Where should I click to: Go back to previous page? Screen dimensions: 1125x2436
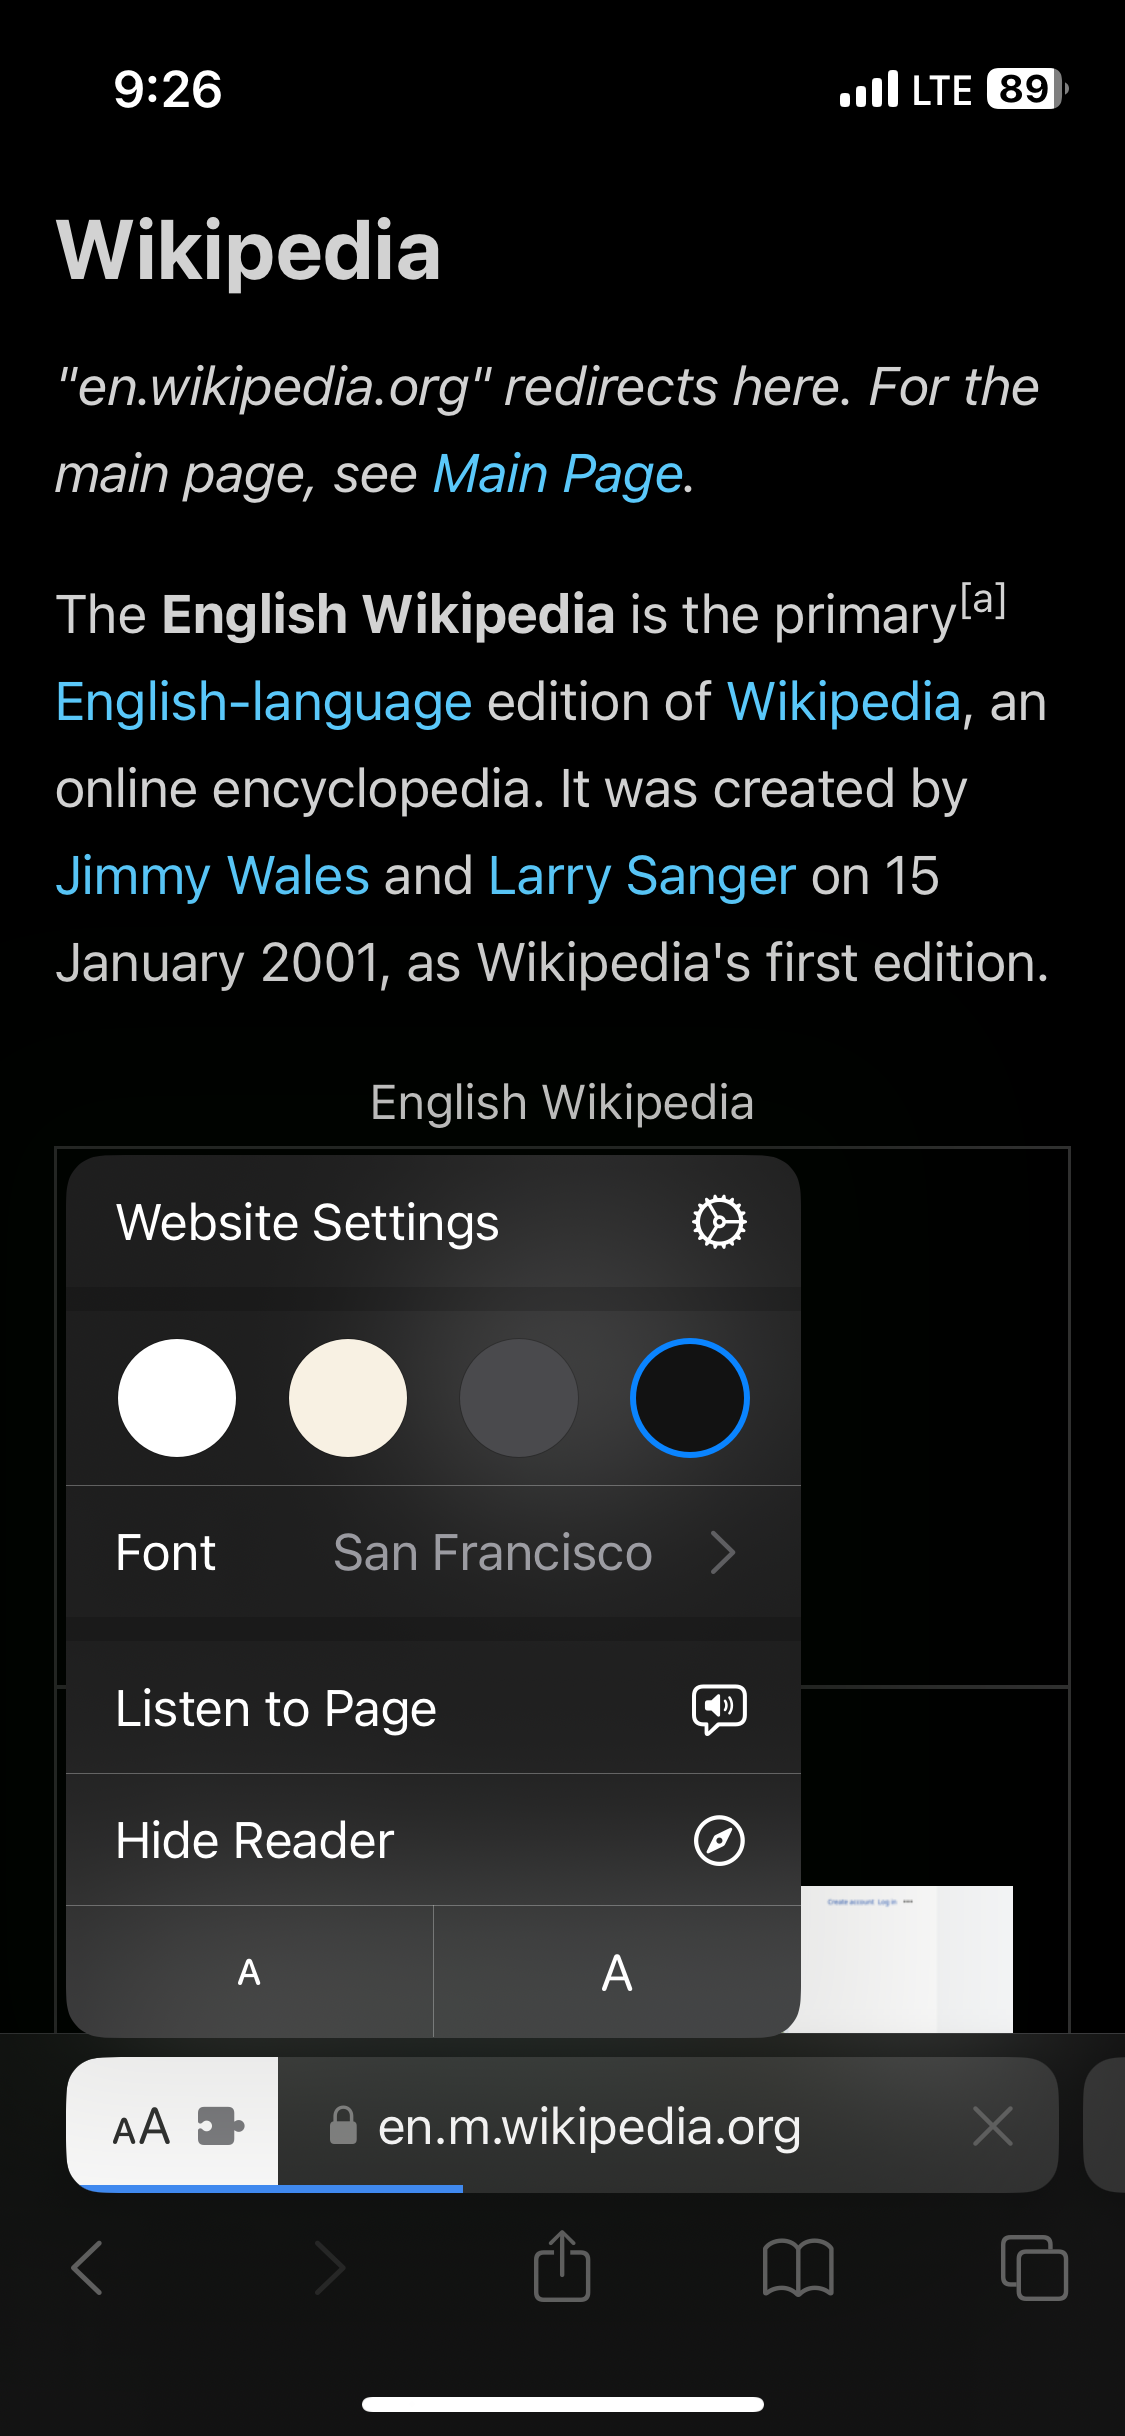[88, 2267]
